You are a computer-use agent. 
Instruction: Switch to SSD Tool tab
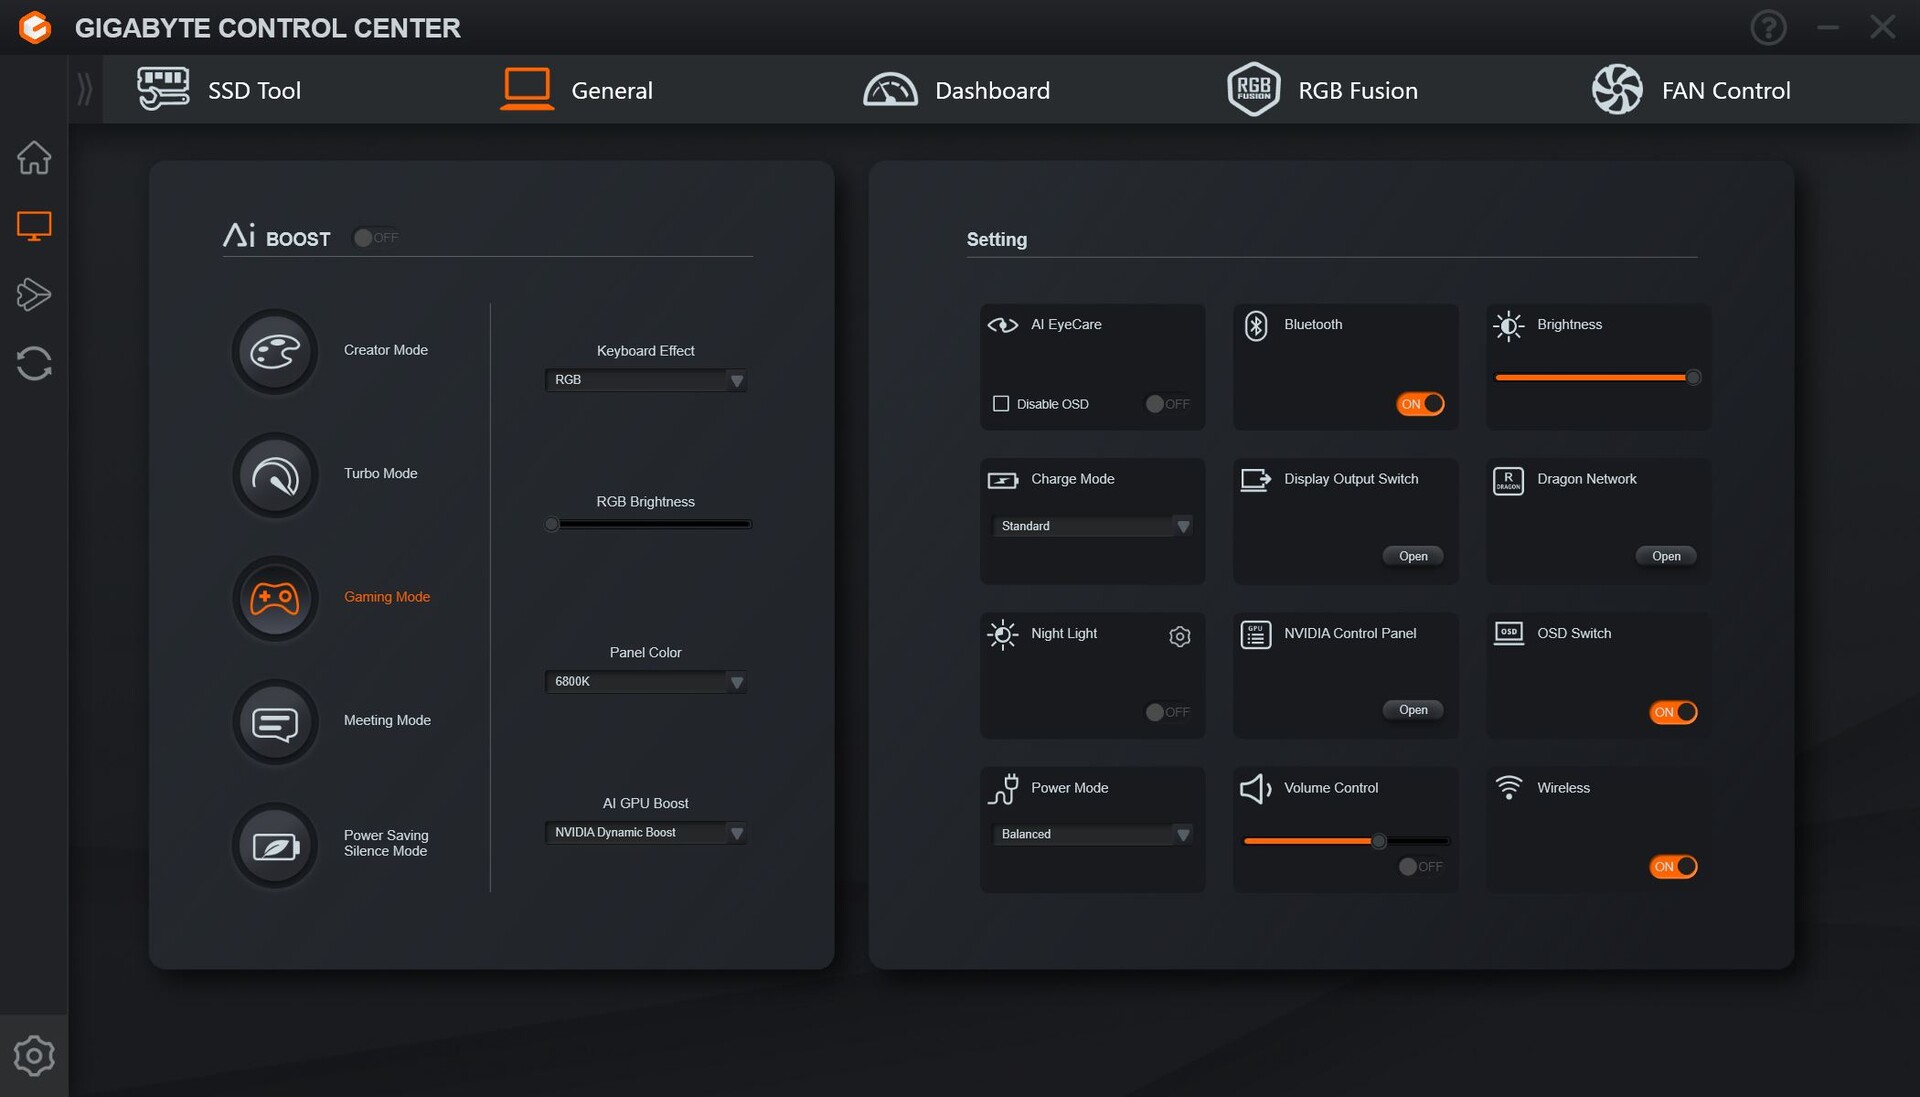click(219, 90)
